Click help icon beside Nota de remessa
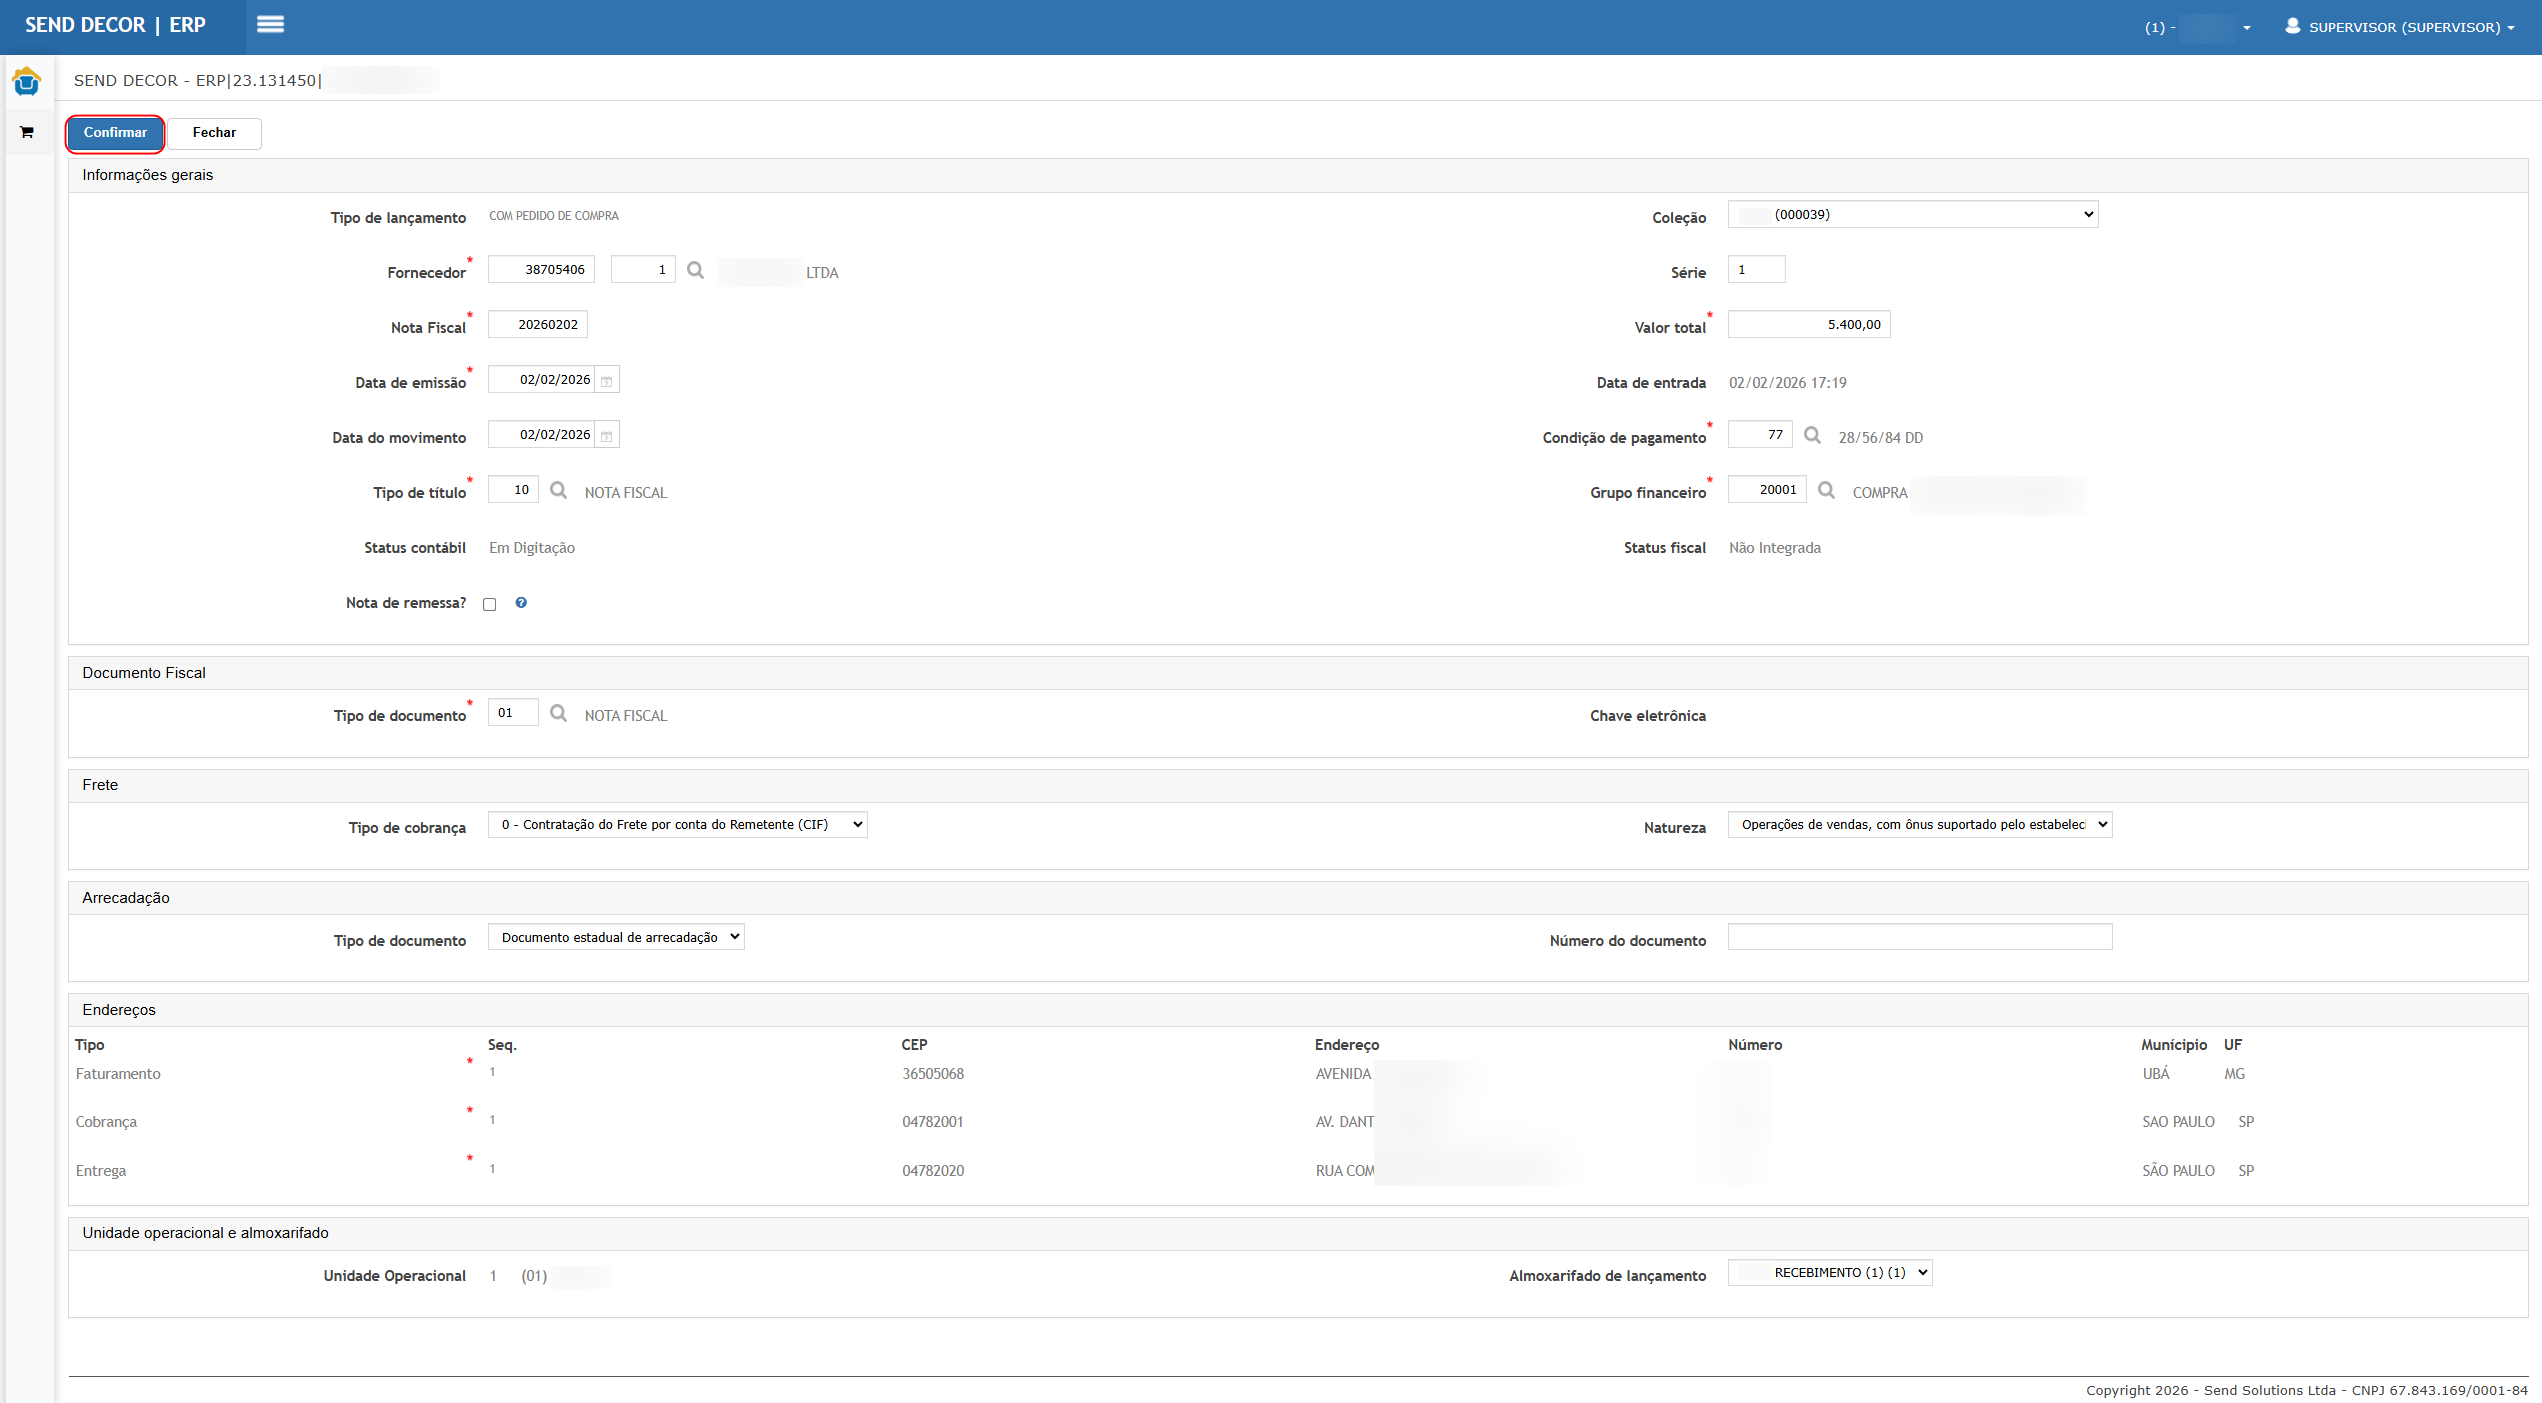Image resolution: width=2542 pixels, height=1403 pixels. click(521, 603)
